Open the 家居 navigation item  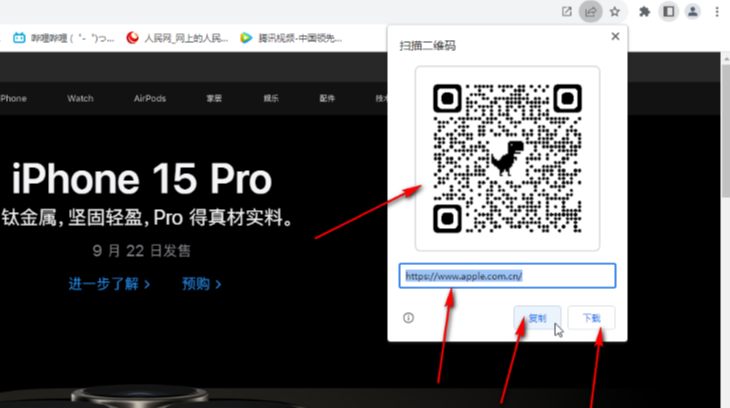214,98
